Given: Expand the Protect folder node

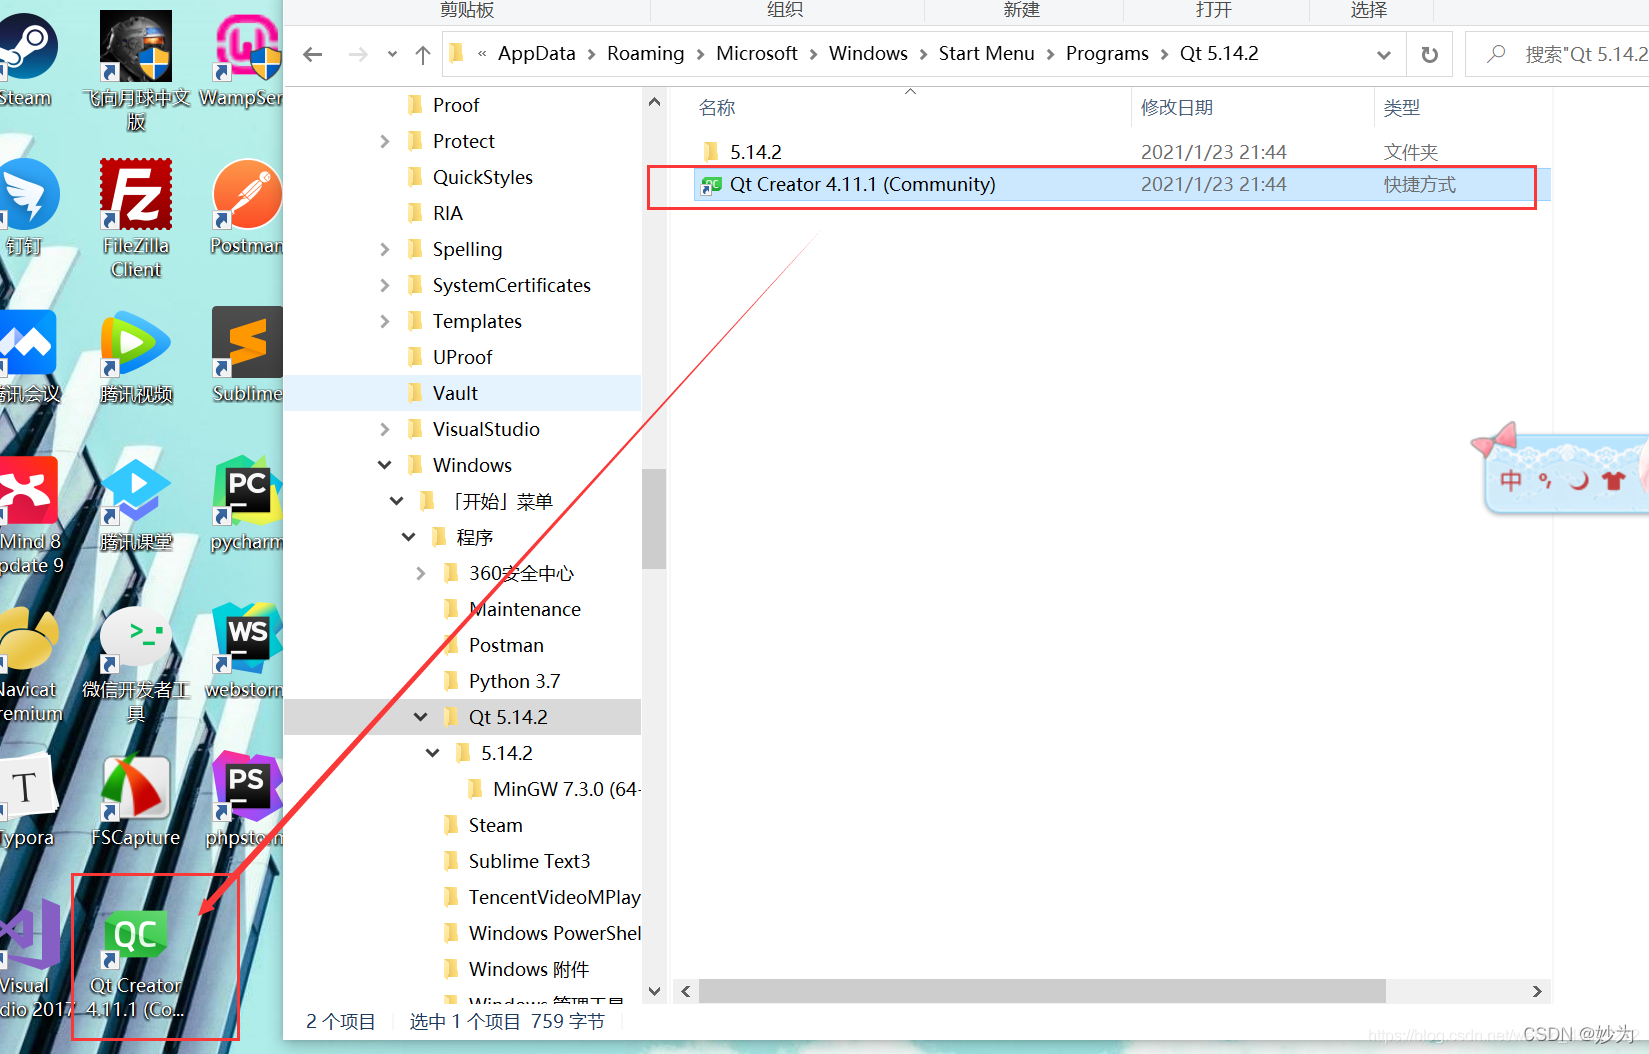Looking at the screenshot, I should point(385,141).
